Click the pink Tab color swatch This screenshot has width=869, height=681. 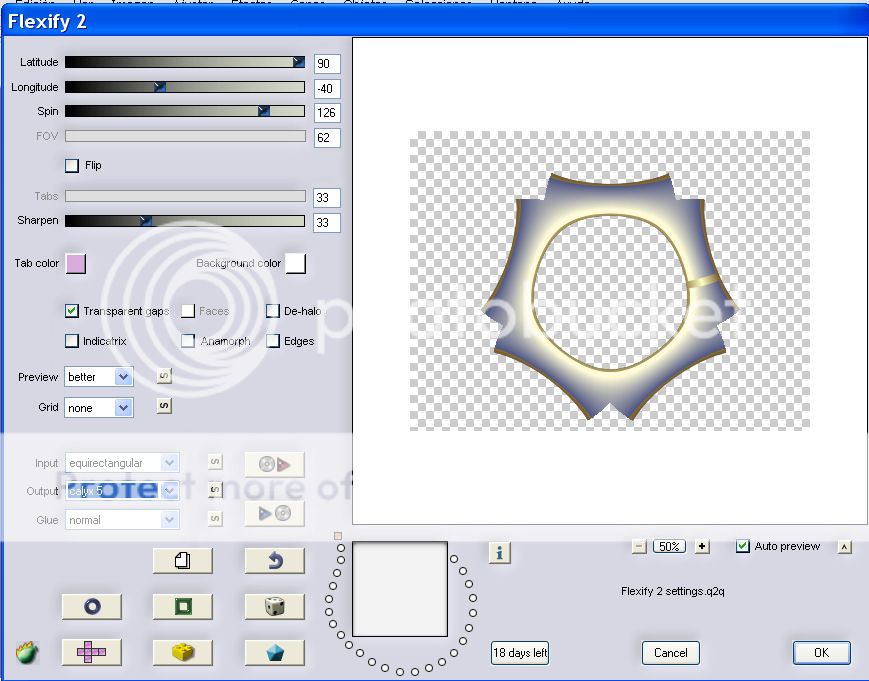[x=76, y=264]
